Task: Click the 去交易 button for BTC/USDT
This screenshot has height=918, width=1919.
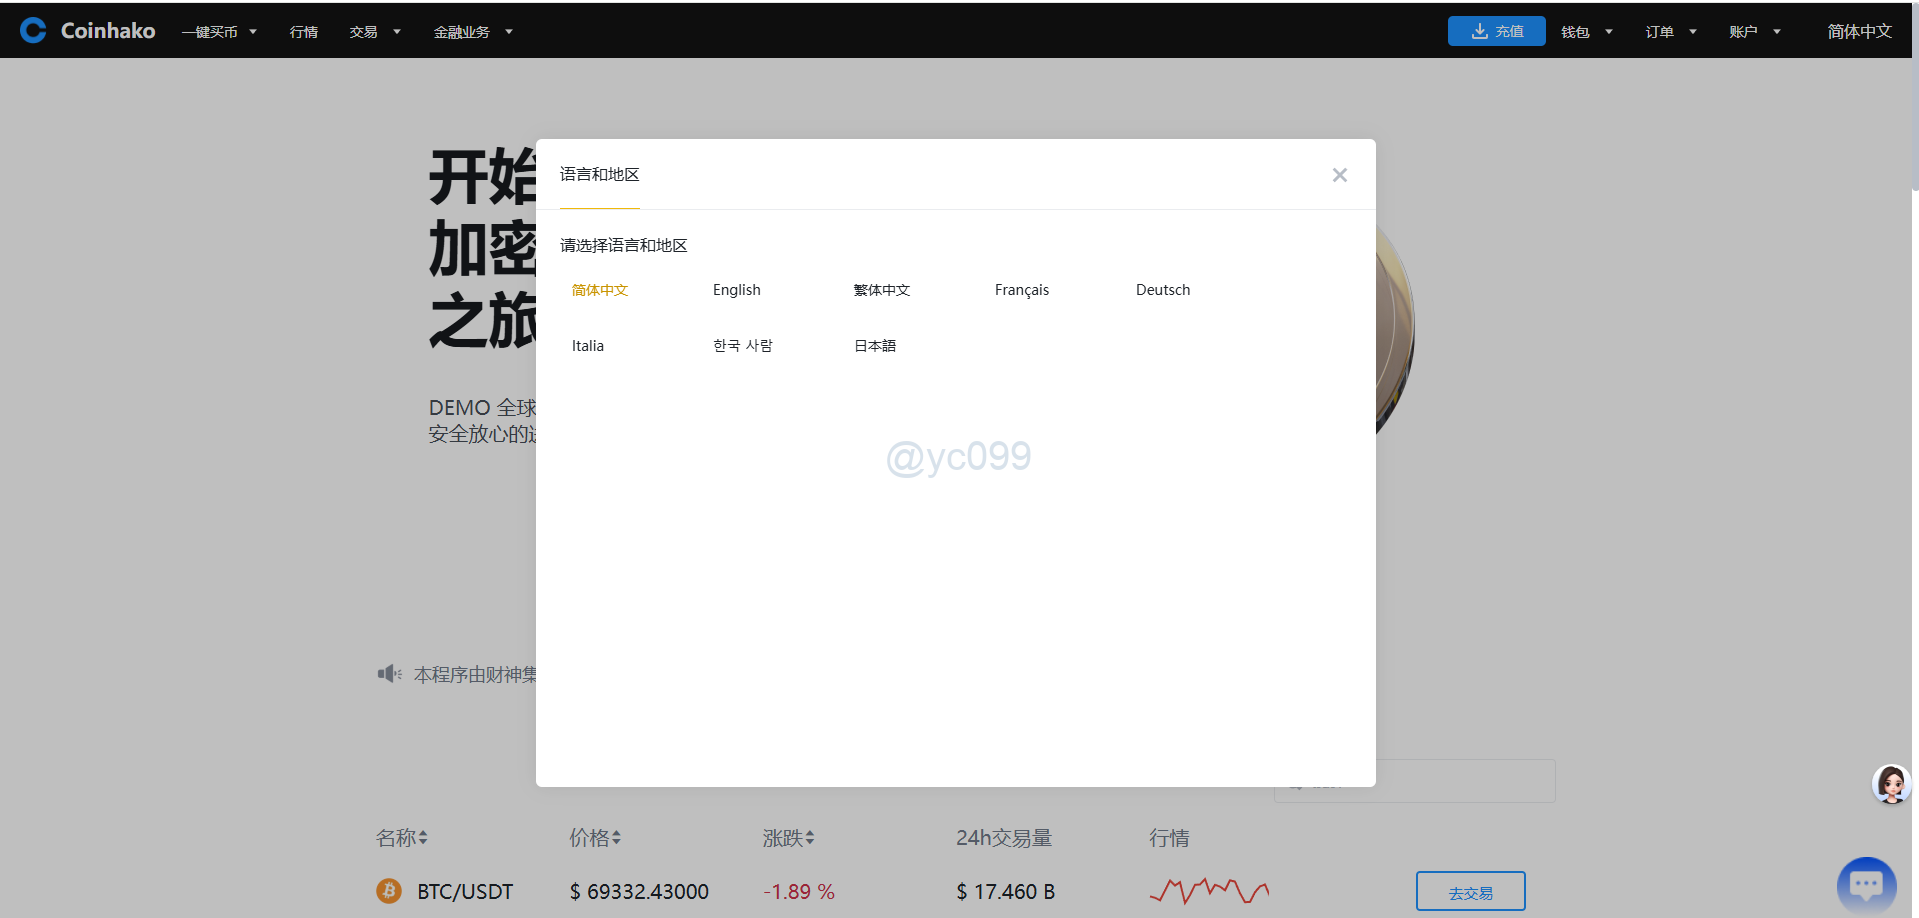Action: (x=1470, y=891)
